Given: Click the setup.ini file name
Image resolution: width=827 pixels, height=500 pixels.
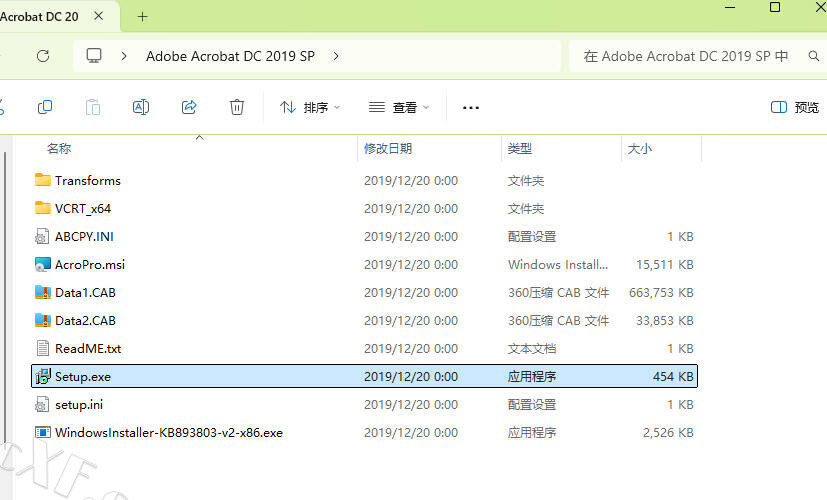Looking at the screenshot, I should [x=79, y=405].
